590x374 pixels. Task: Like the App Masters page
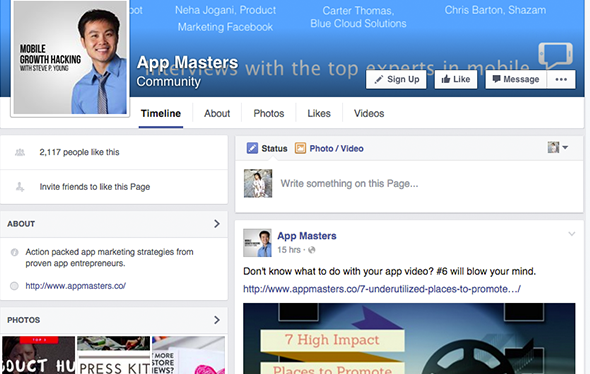(456, 79)
